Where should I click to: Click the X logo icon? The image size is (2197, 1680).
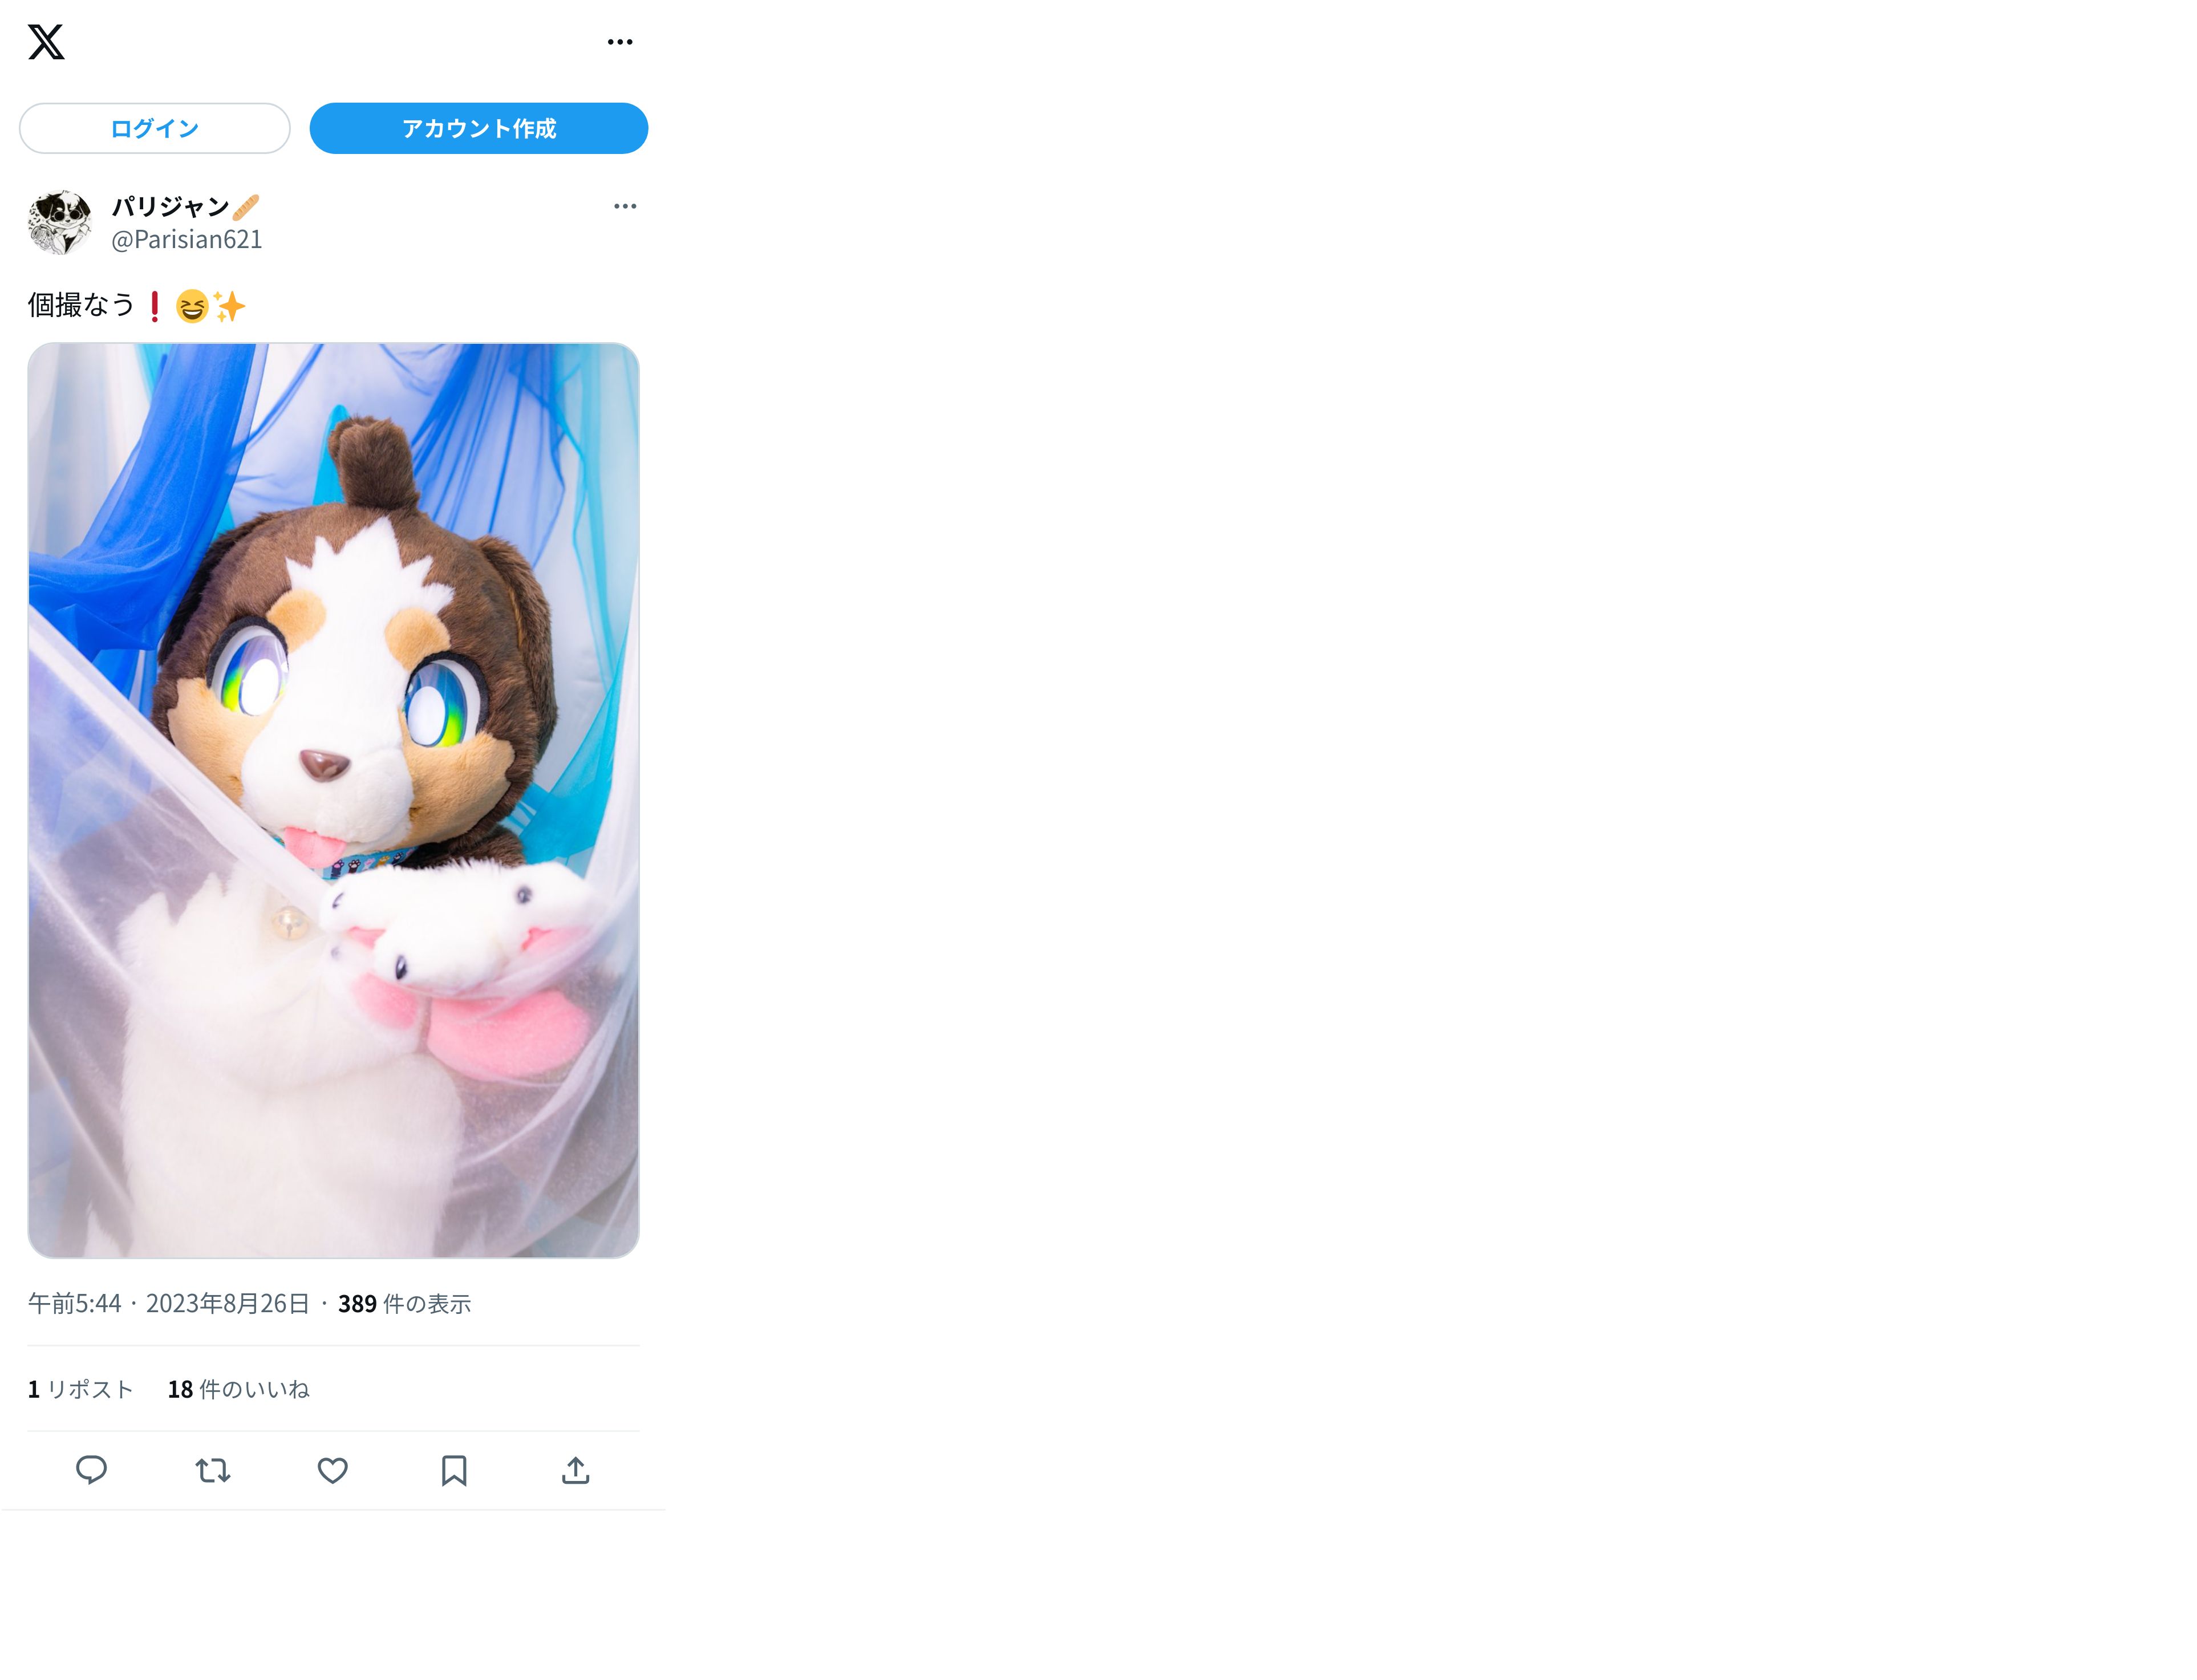pos(46,42)
